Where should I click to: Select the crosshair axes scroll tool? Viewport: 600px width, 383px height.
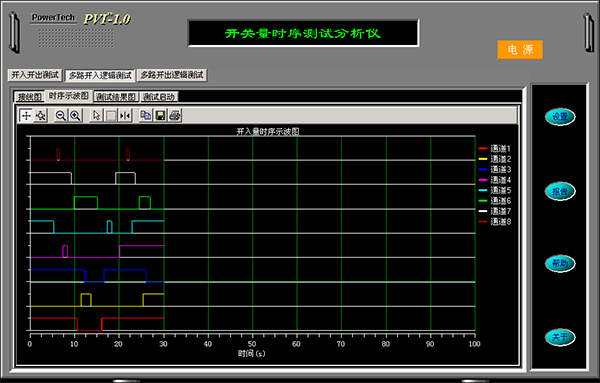[26, 116]
